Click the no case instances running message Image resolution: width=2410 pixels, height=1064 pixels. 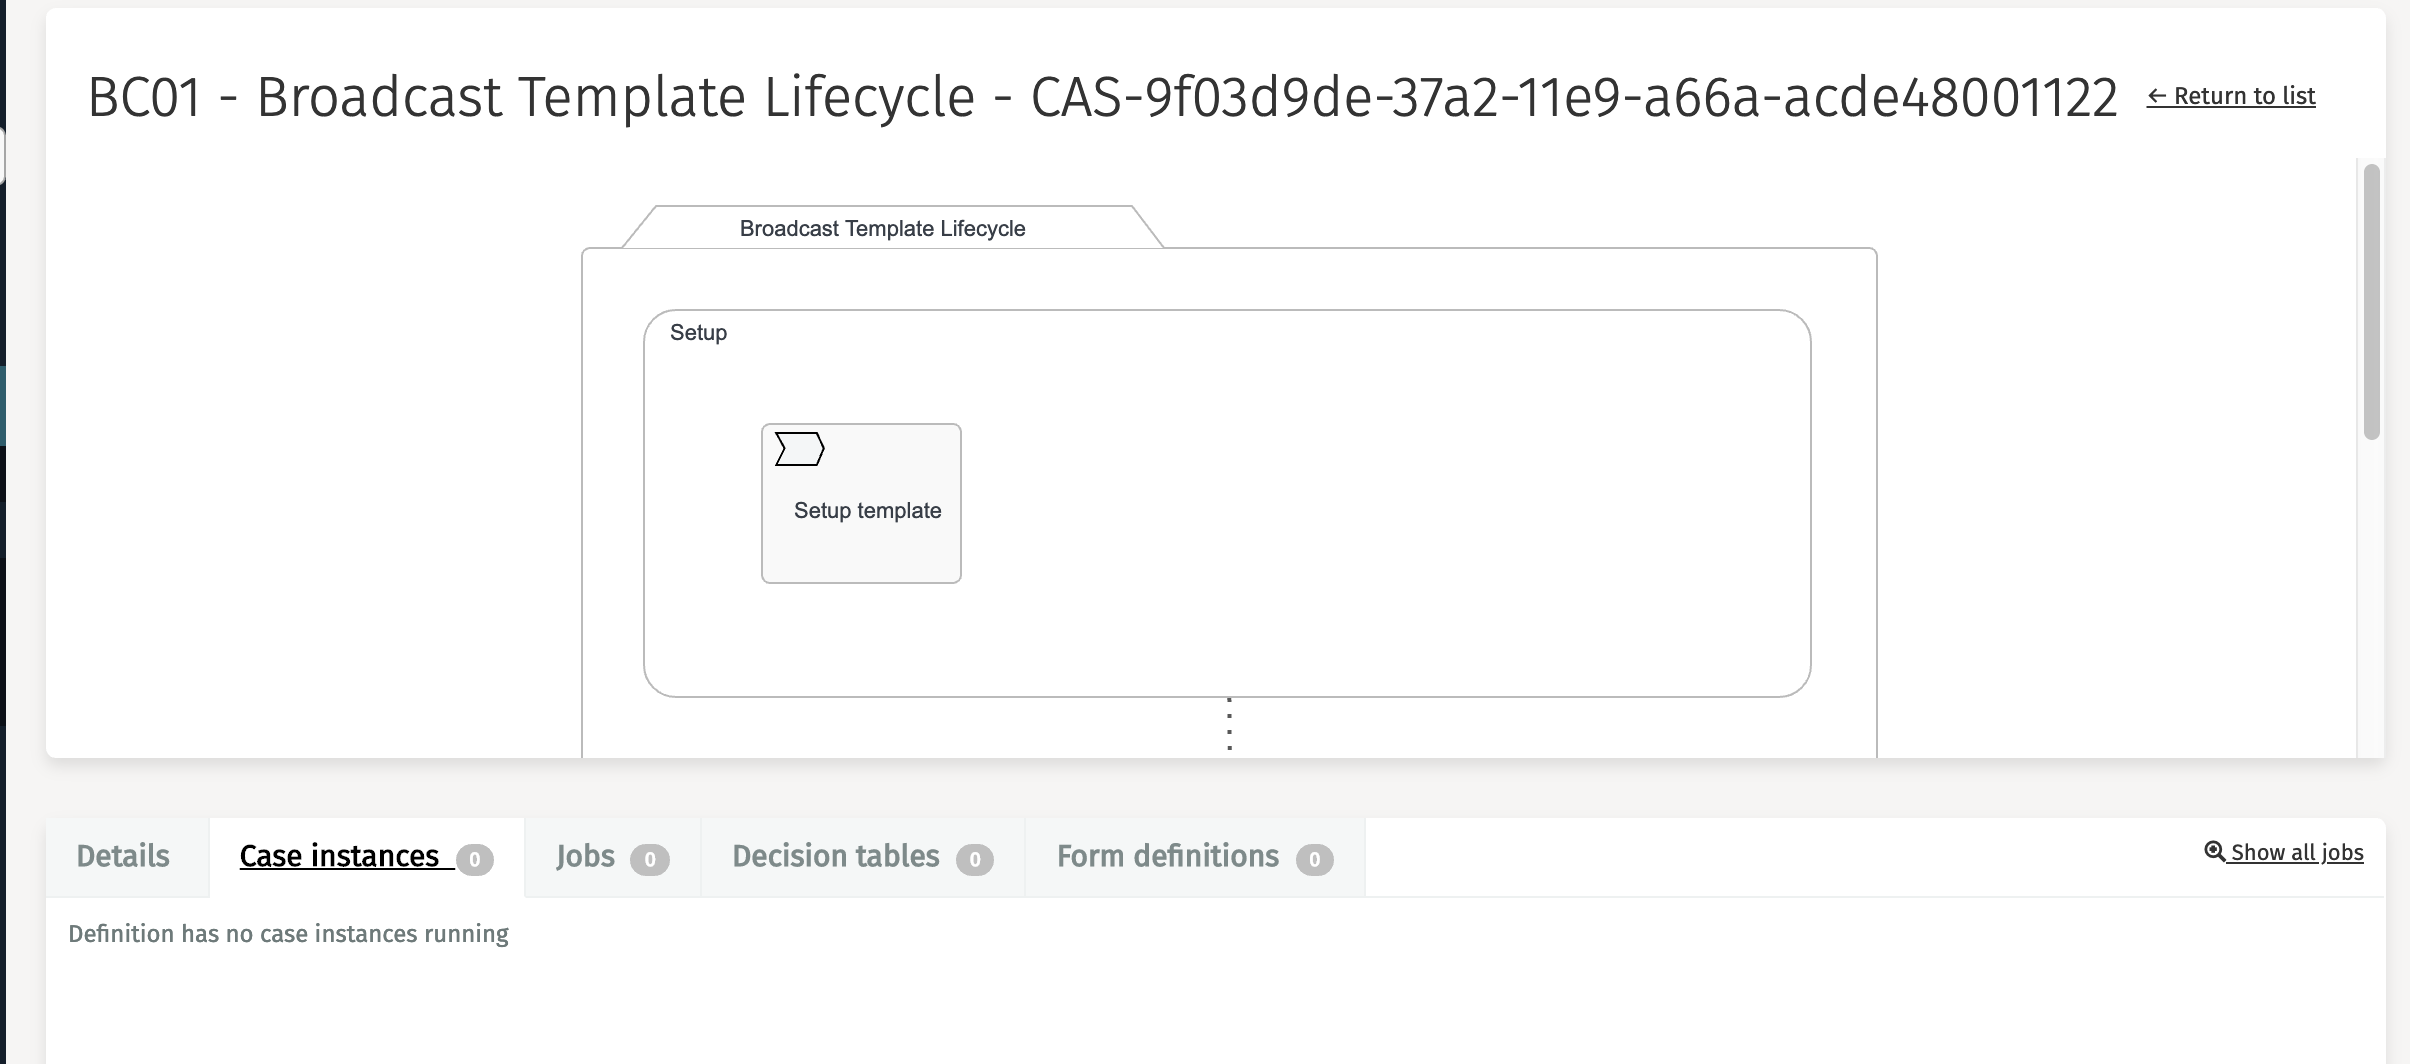point(288,934)
